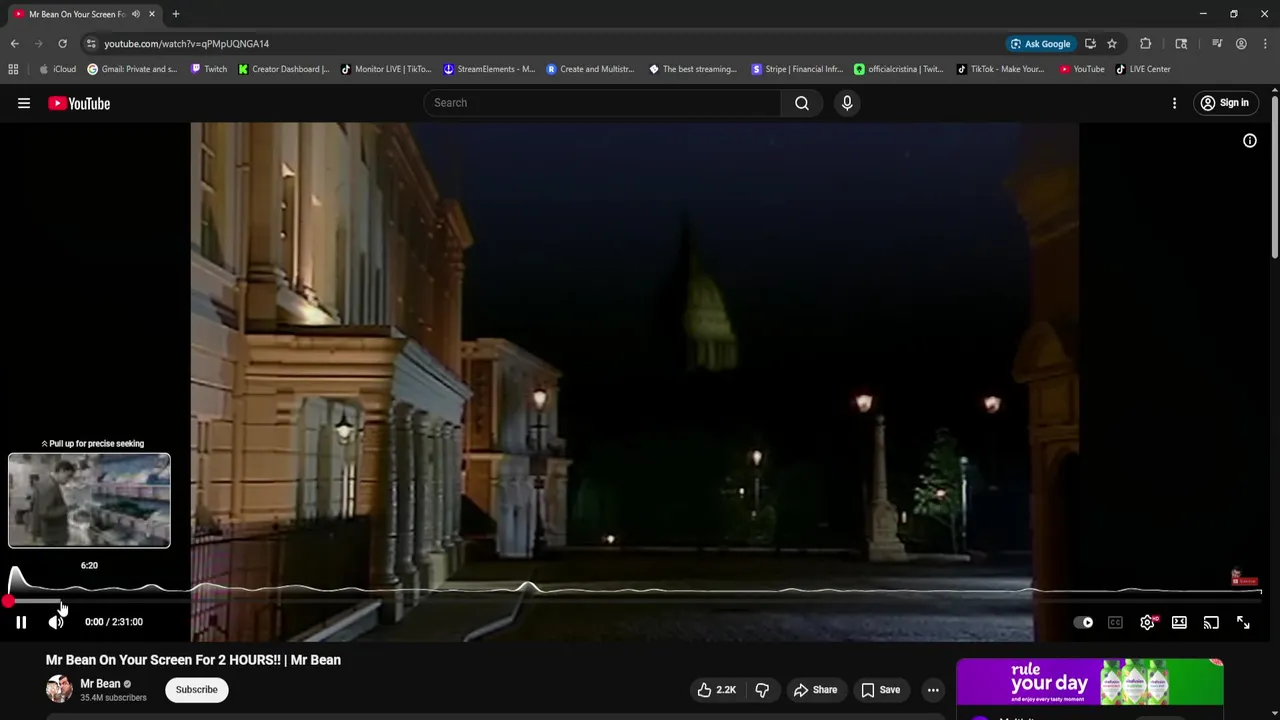Viewport: 1280px width, 720px height.
Task: Open the Mr Bean channel avatar
Action: click(x=59, y=689)
